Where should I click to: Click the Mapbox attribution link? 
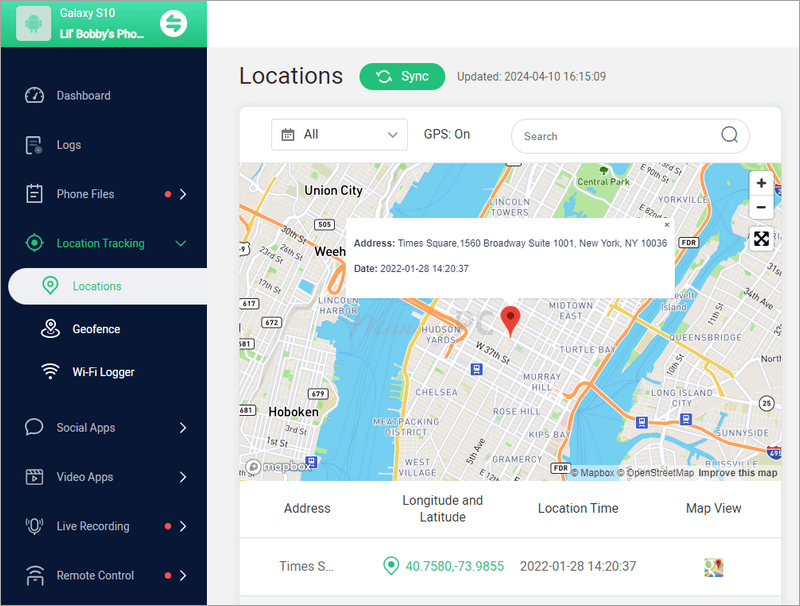[x=592, y=473]
